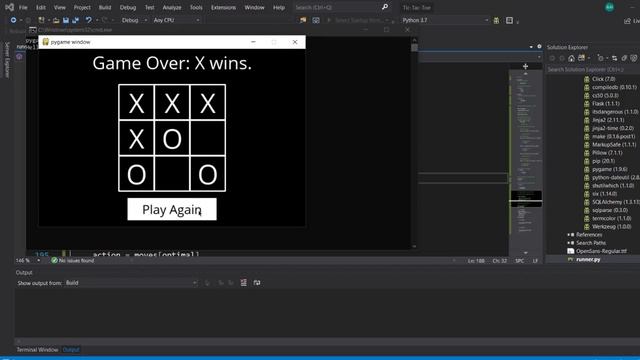Click the Save All toolbar icon
Viewport: 640px width, 360px height.
(x=76, y=20)
